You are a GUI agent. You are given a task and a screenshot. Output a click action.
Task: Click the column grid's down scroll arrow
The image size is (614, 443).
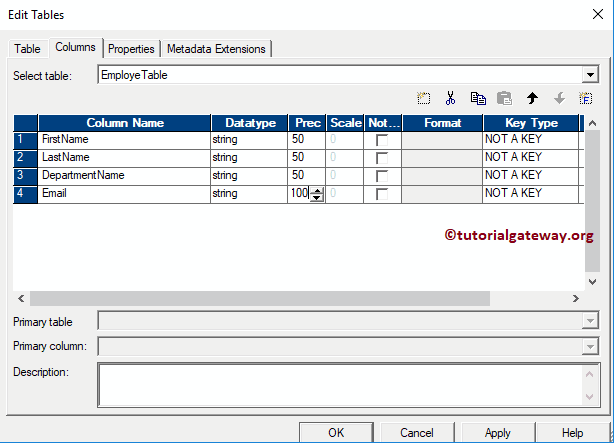[x=592, y=282]
